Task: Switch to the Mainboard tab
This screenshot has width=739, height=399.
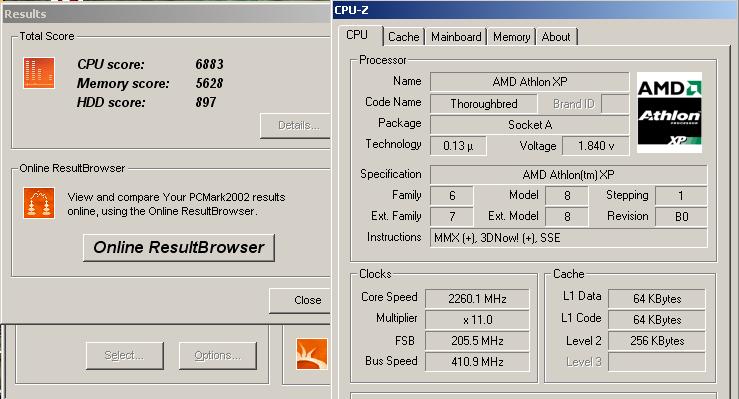Action: 456,37
